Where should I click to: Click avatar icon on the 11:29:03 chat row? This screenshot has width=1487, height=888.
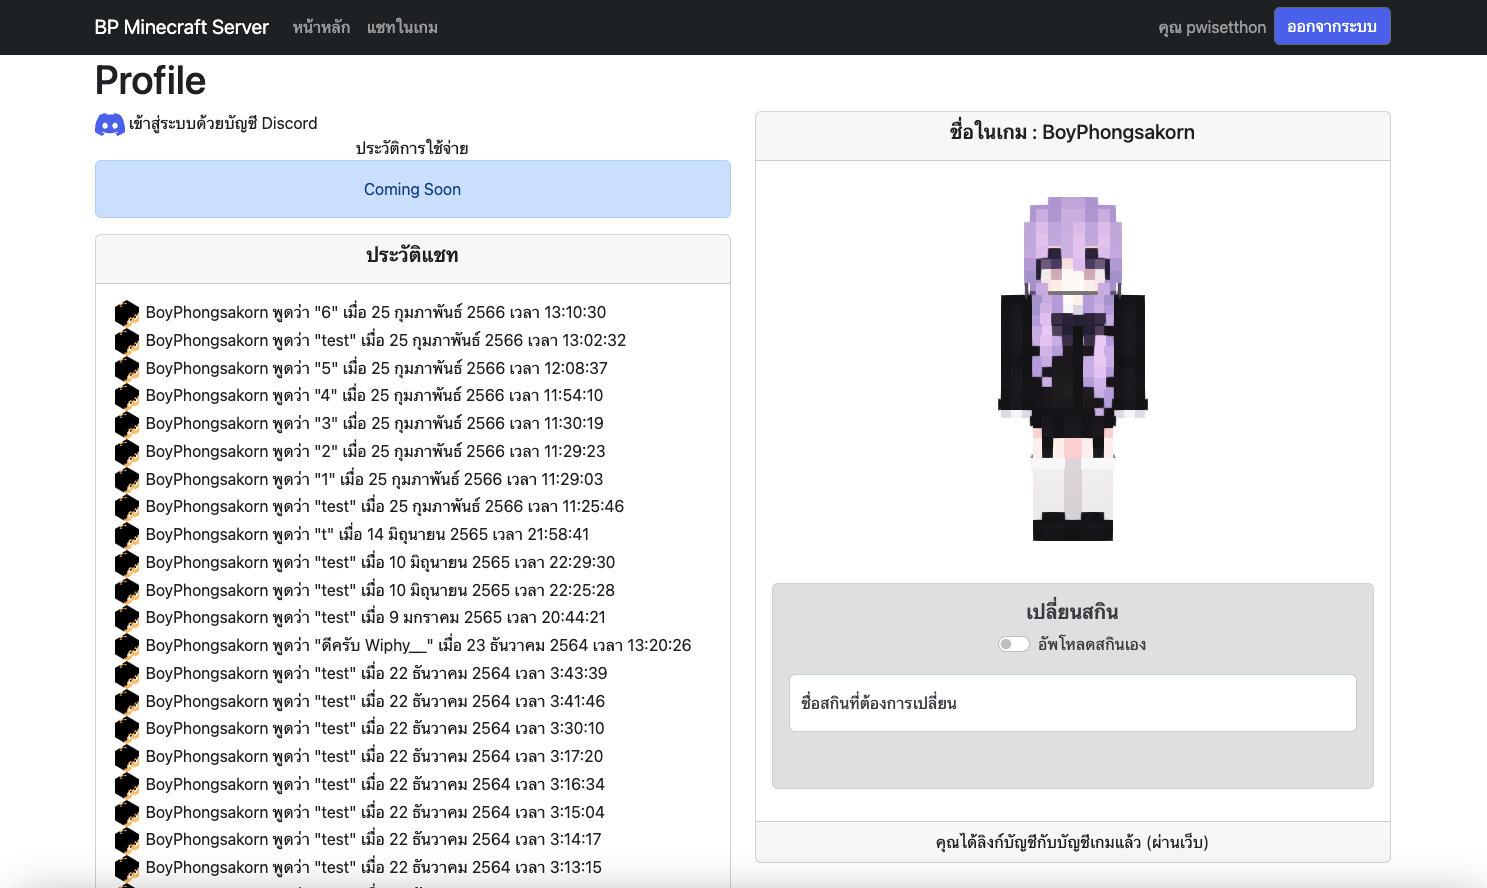(x=127, y=480)
